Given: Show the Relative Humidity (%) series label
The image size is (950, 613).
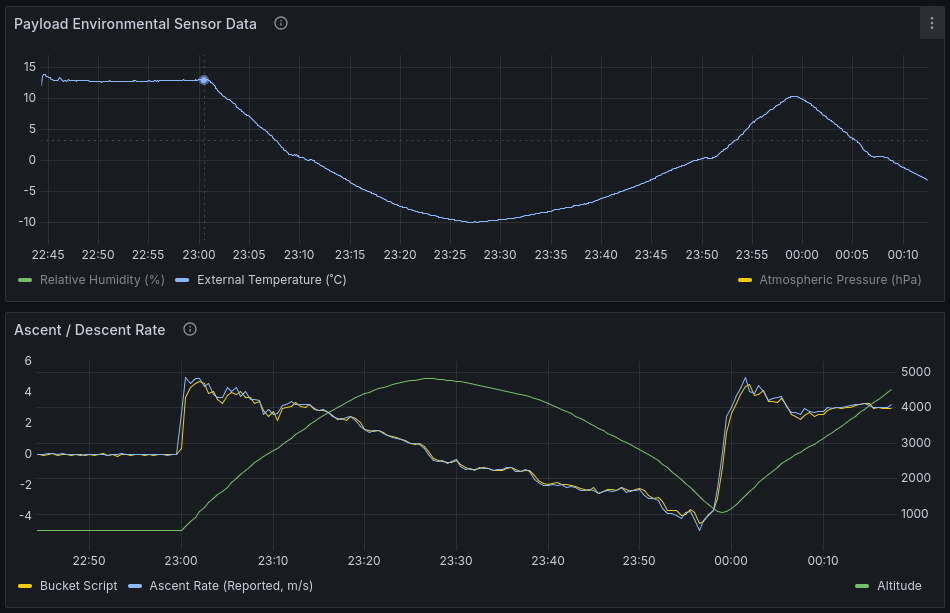Looking at the screenshot, I should tap(102, 280).
